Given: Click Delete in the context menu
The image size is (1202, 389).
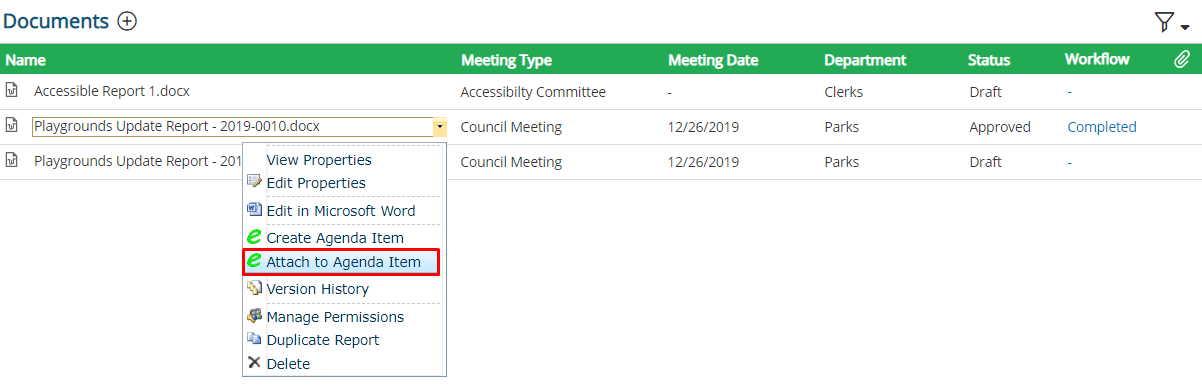Looking at the screenshot, I should (x=288, y=364).
